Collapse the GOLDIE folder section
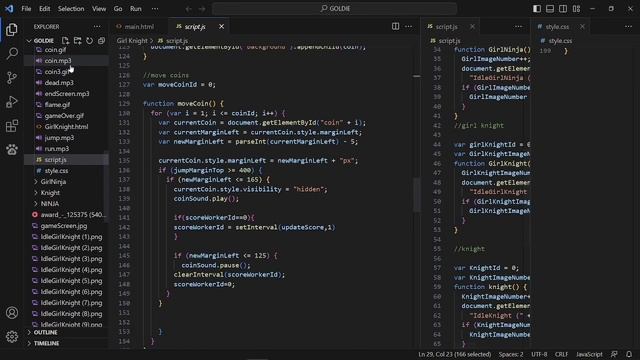The image size is (640, 360). pos(29,41)
